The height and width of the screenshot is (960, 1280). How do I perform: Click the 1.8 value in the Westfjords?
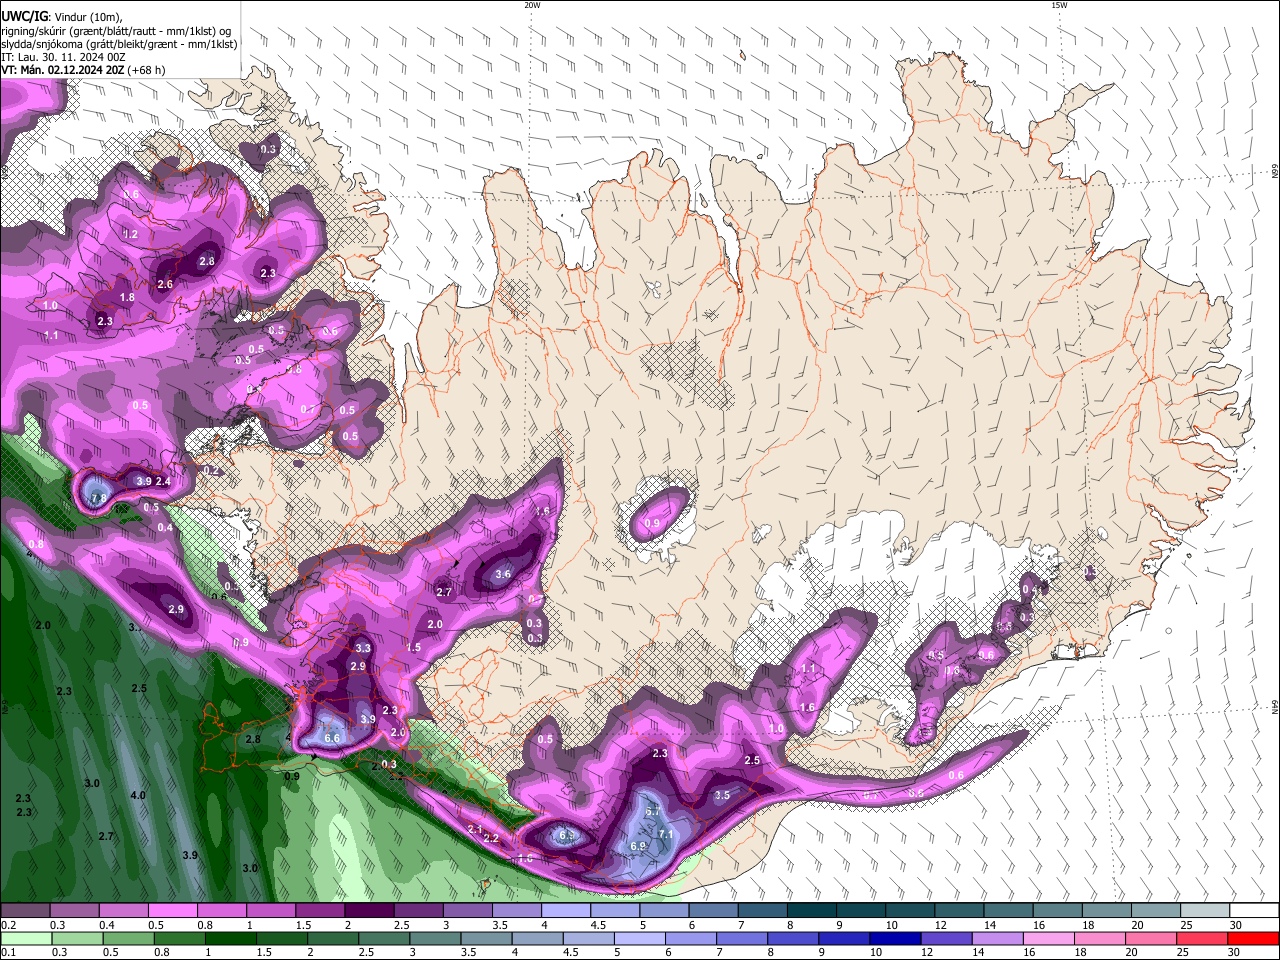pos(127,297)
